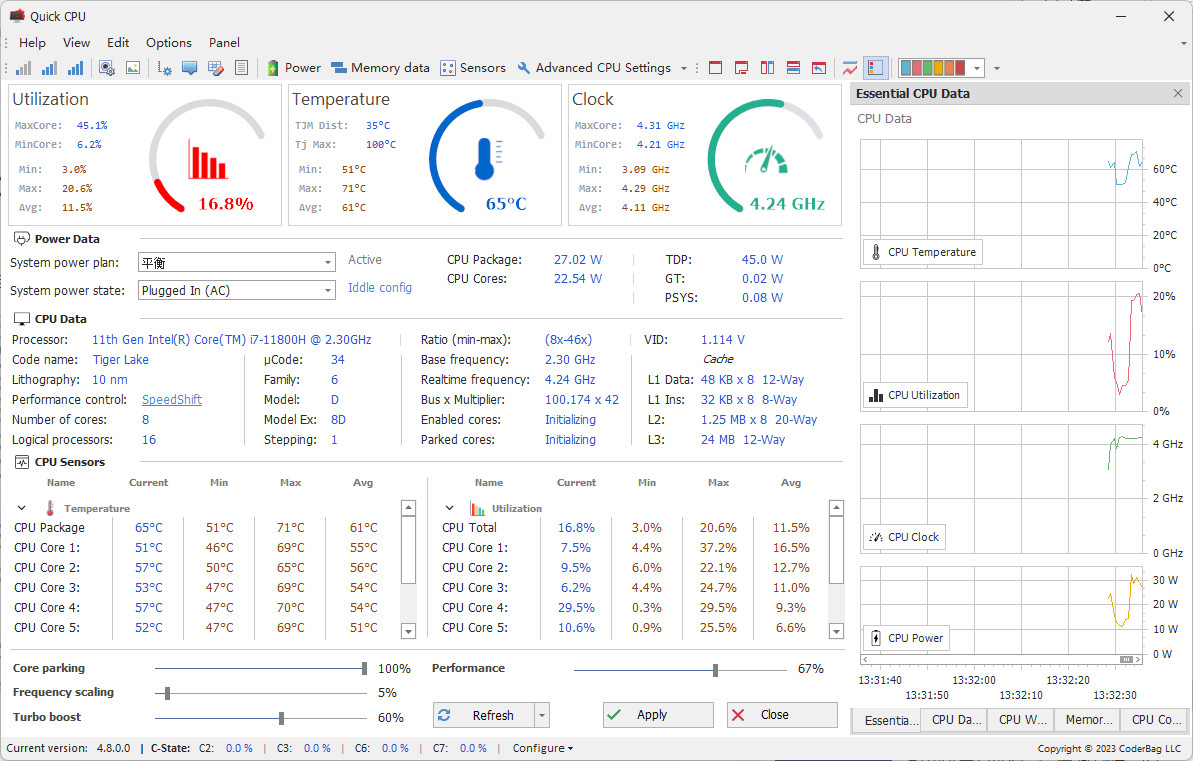This screenshot has height=761, width=1193.
Task: Click the CPU Power chart label
Action: (906, 638)
